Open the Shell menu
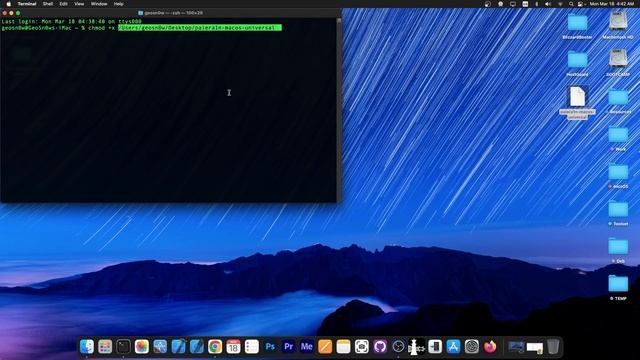Screen dimensions: 640x360 [x=48, y=4]
